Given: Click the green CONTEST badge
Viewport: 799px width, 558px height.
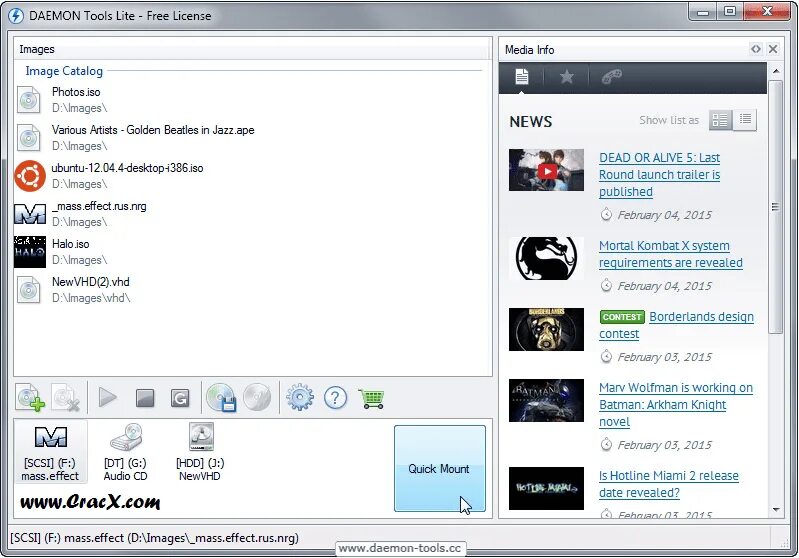Looking at the screenshot, I should pos(622,317).
